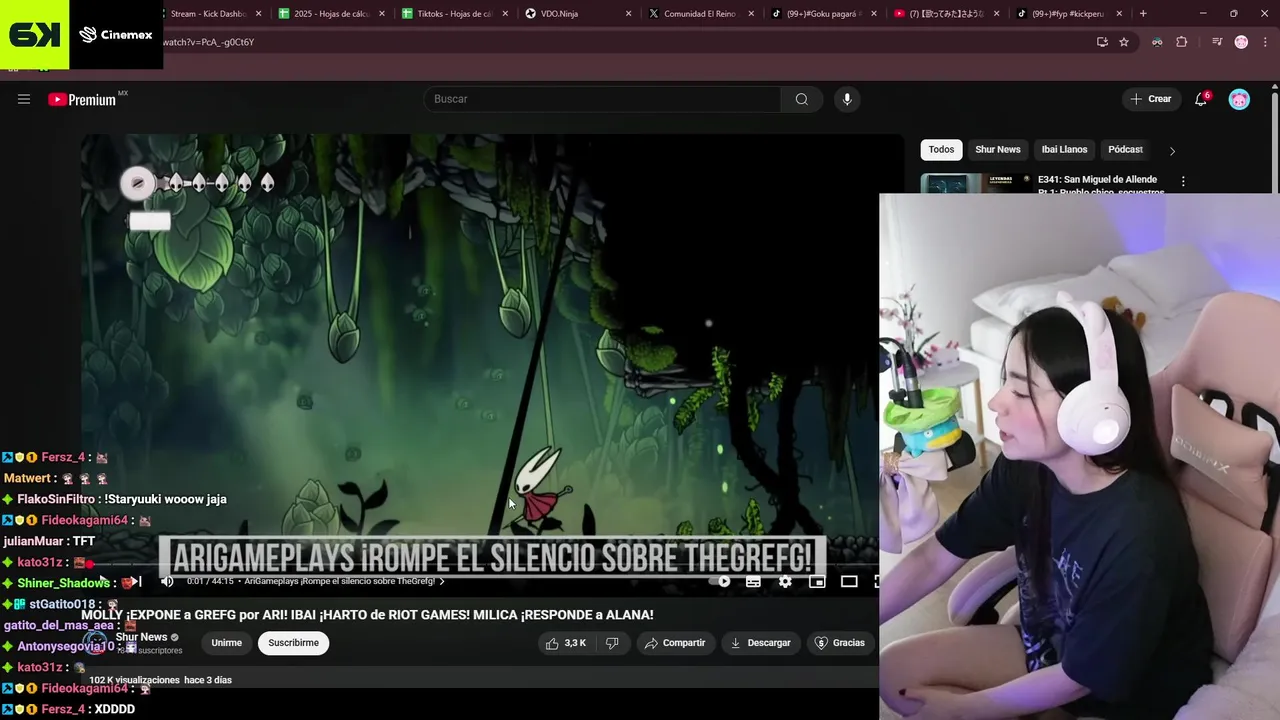
Task: Open the media control icon in the toolbar
Action: (1217, 42)
